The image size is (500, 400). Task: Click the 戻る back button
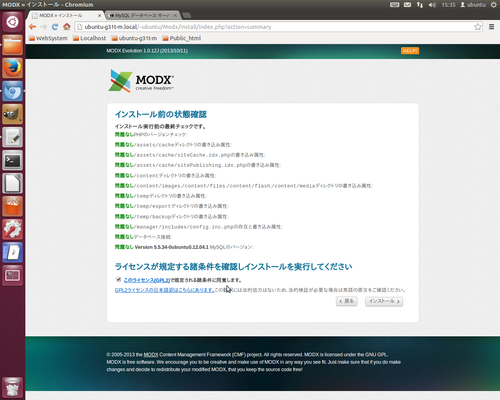347,301
